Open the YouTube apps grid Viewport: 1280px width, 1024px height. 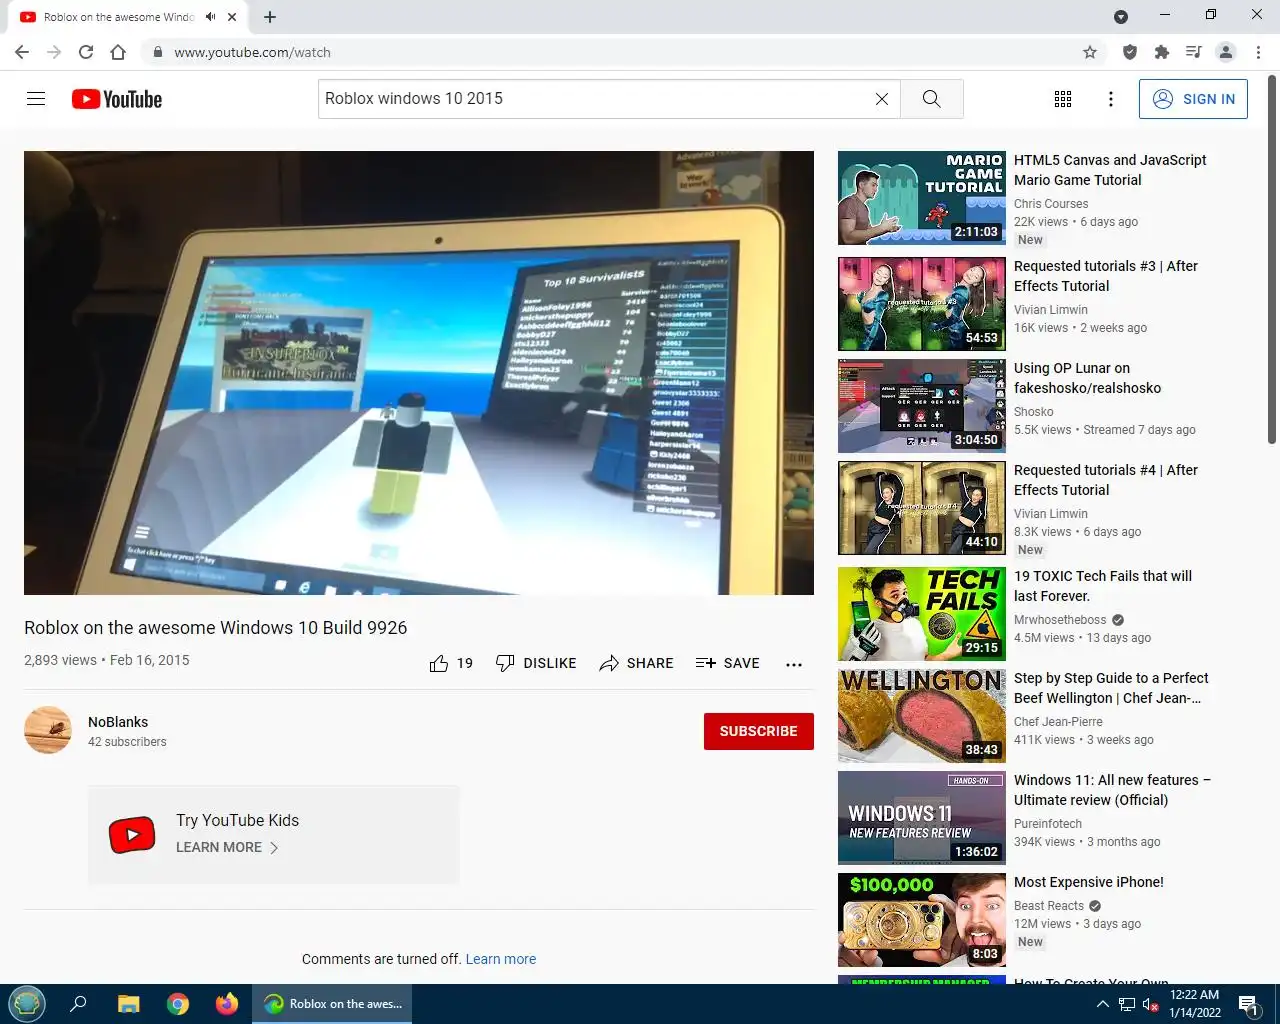click(x=1063, y=99)
